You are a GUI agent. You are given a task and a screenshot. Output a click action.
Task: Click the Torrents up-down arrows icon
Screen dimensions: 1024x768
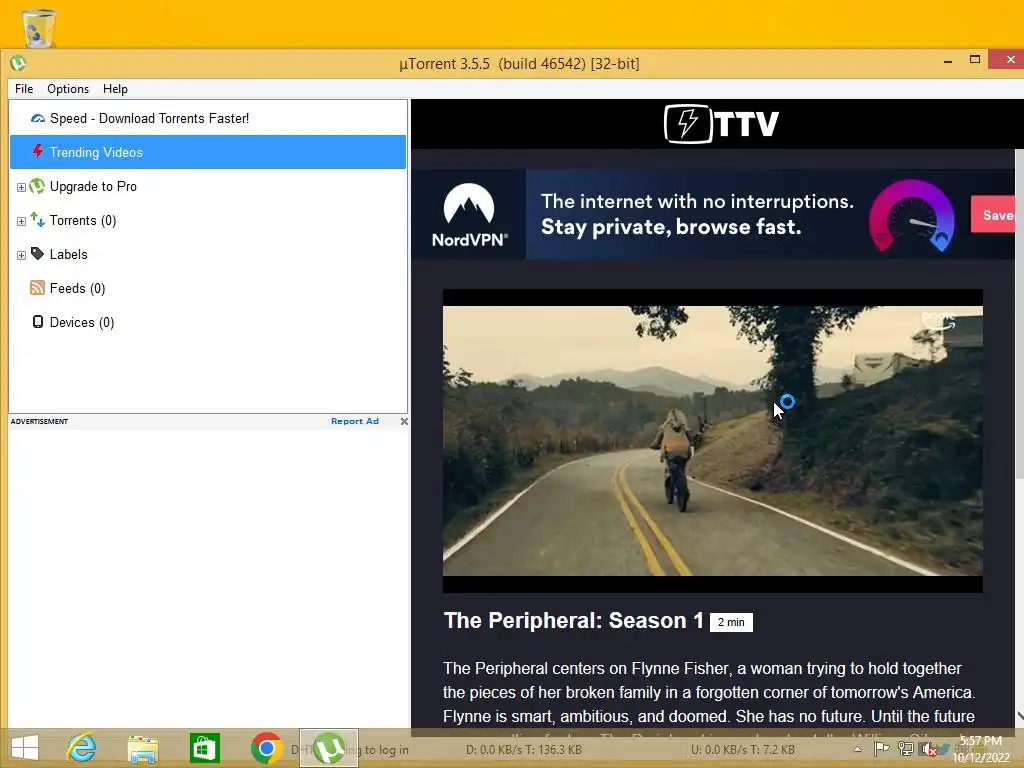pos(38,220)
